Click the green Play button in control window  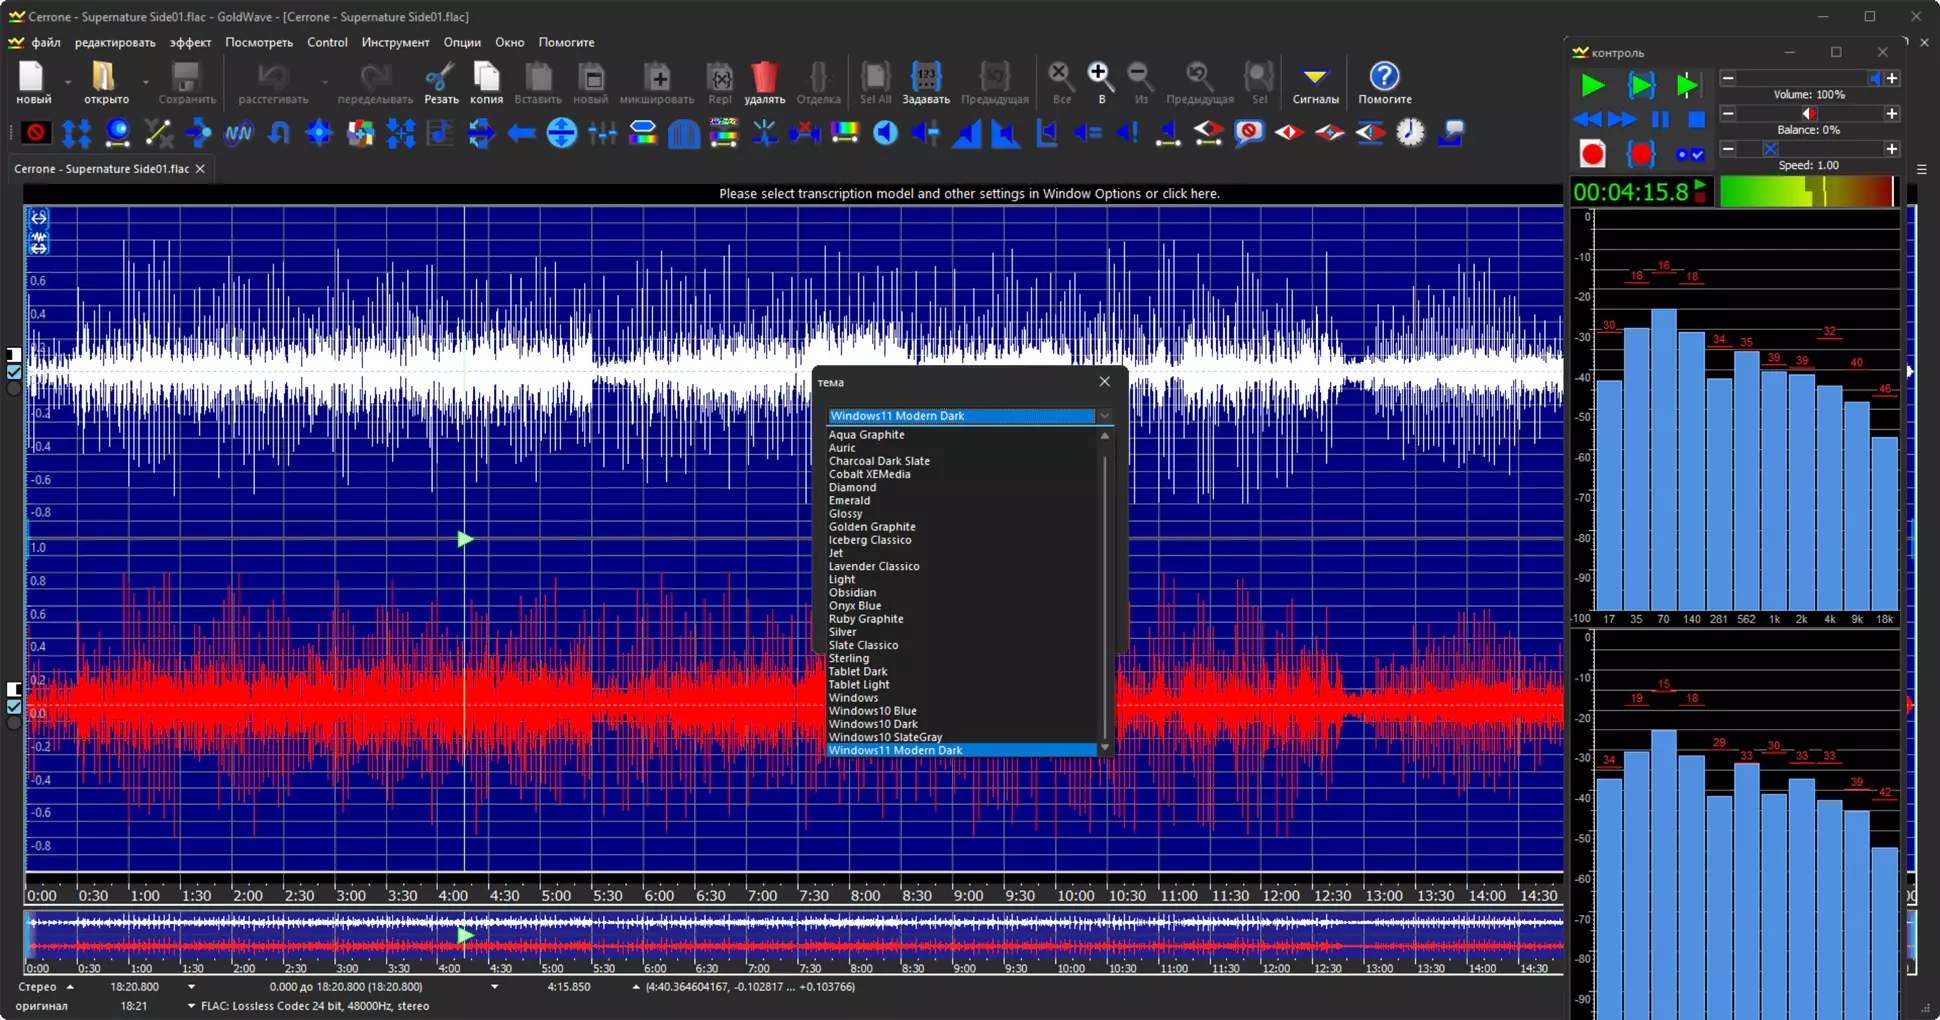[x=1592, y=86]
